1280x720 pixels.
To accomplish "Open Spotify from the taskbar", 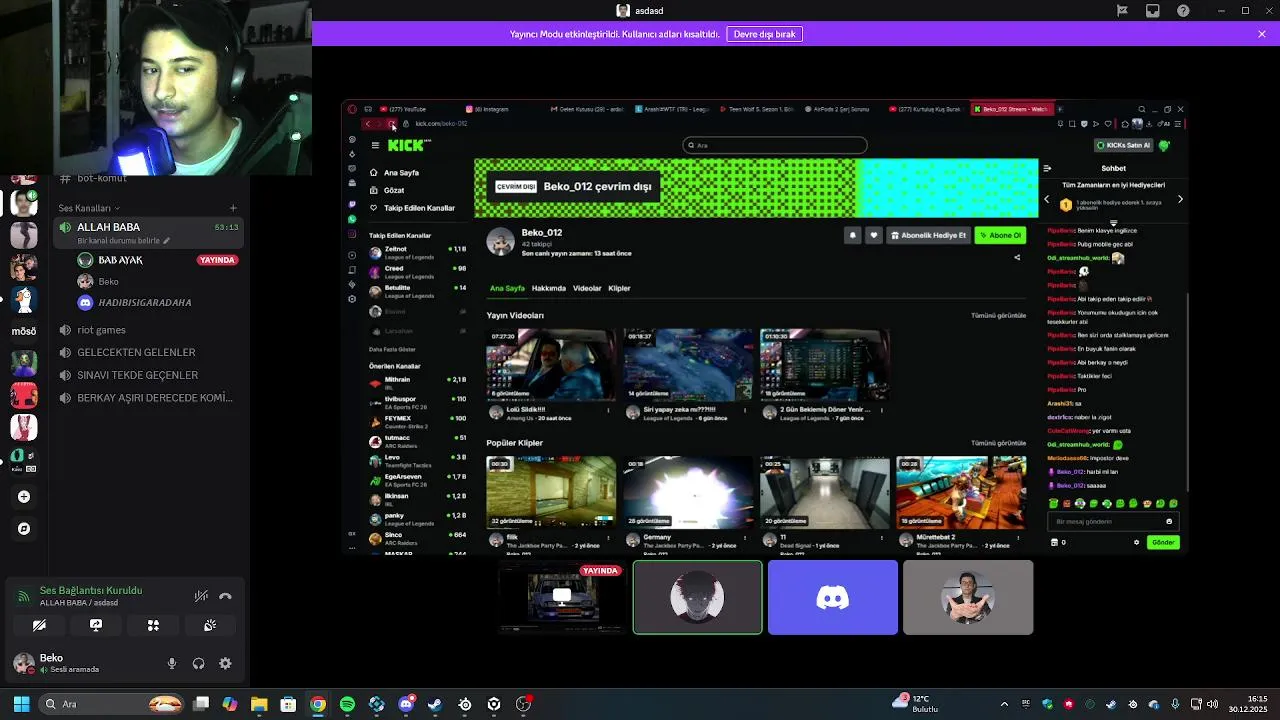I will coord(347,704).
